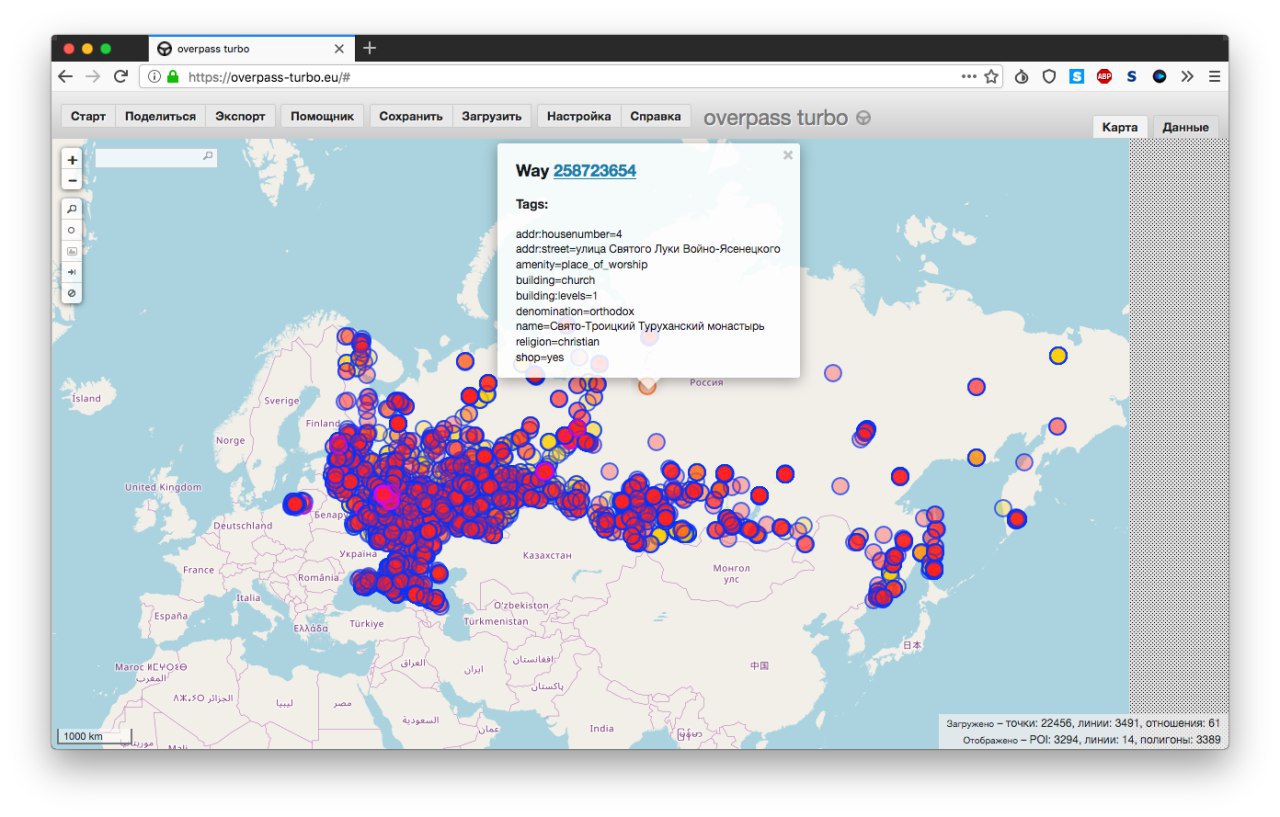Open the Экспорт dialog
Screen dimensions: 1280x817
[240, 116]
